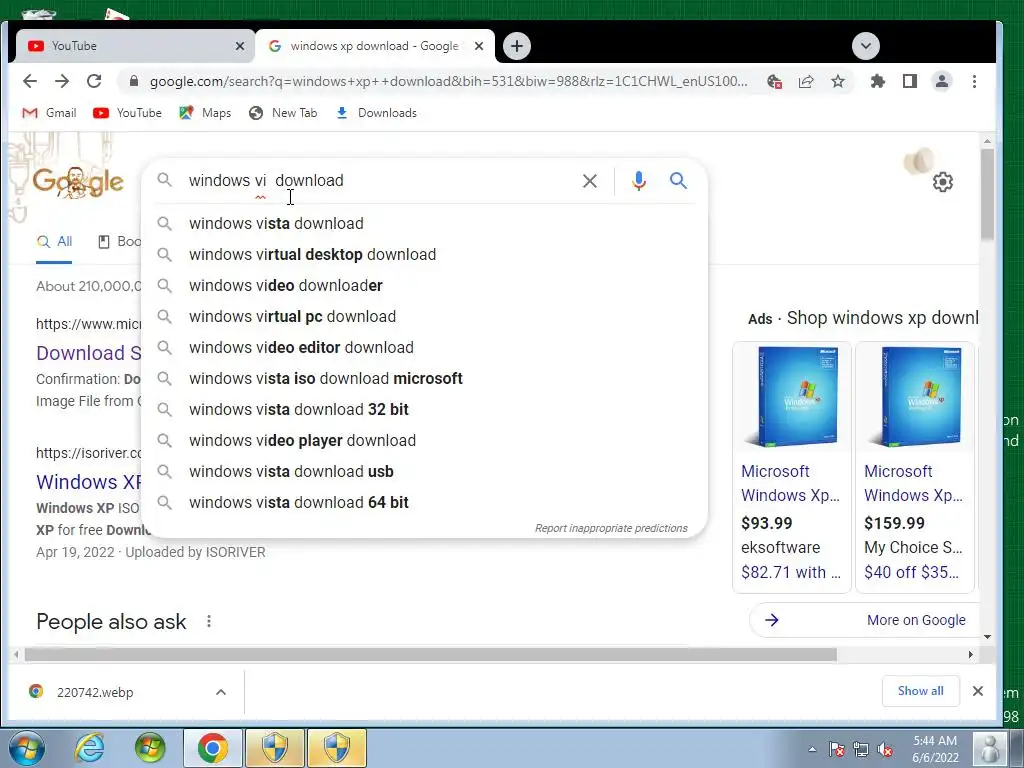Click Report inappropriate predictions

tap(611, 528)
